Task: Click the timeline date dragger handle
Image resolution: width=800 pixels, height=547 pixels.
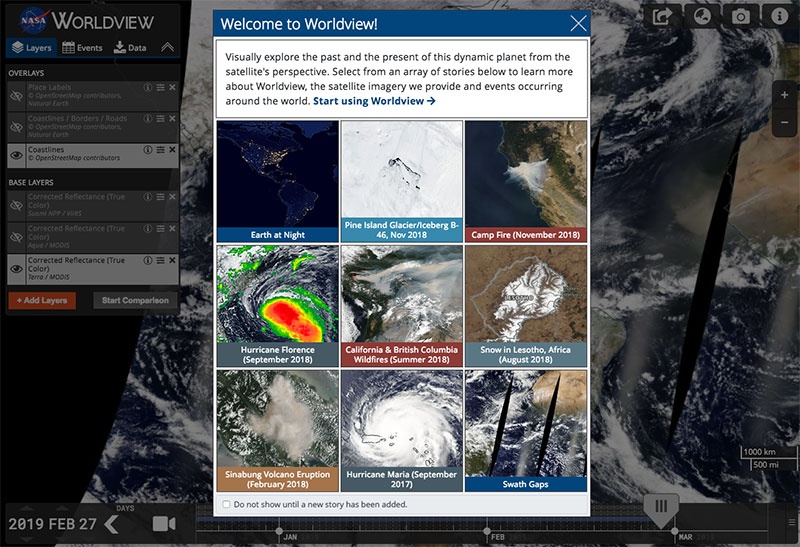Action: coord(661,509)
